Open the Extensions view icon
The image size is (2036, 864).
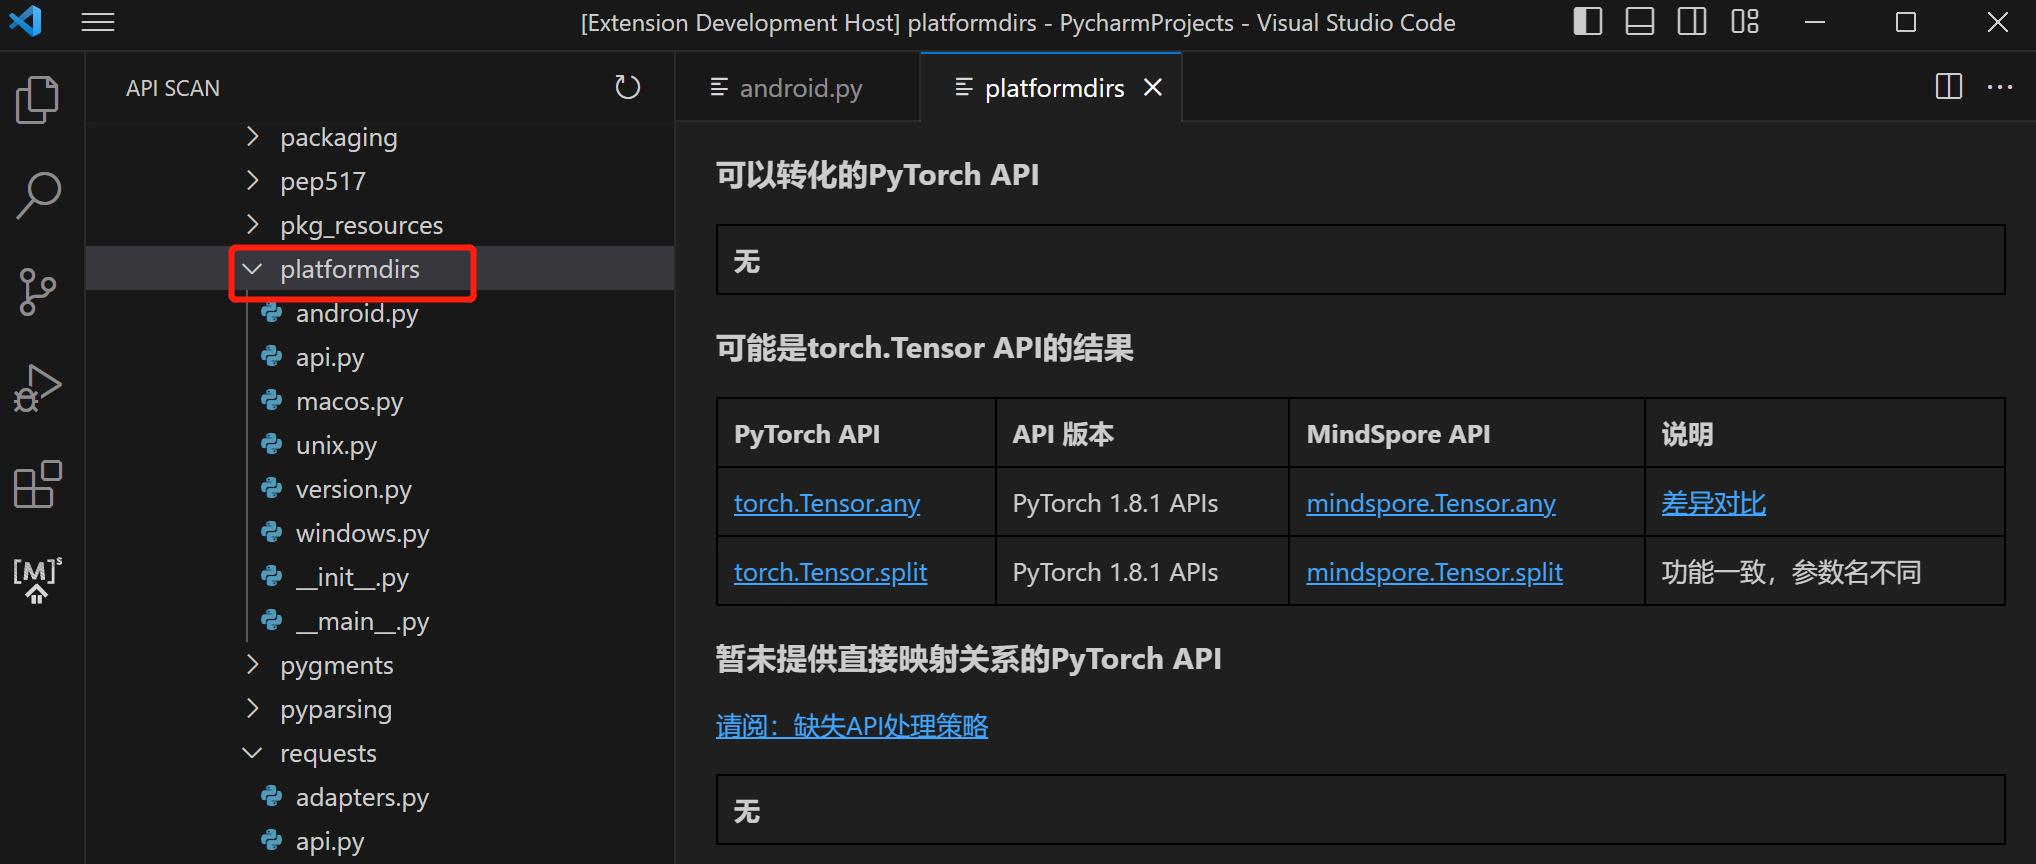click(38, 485)
